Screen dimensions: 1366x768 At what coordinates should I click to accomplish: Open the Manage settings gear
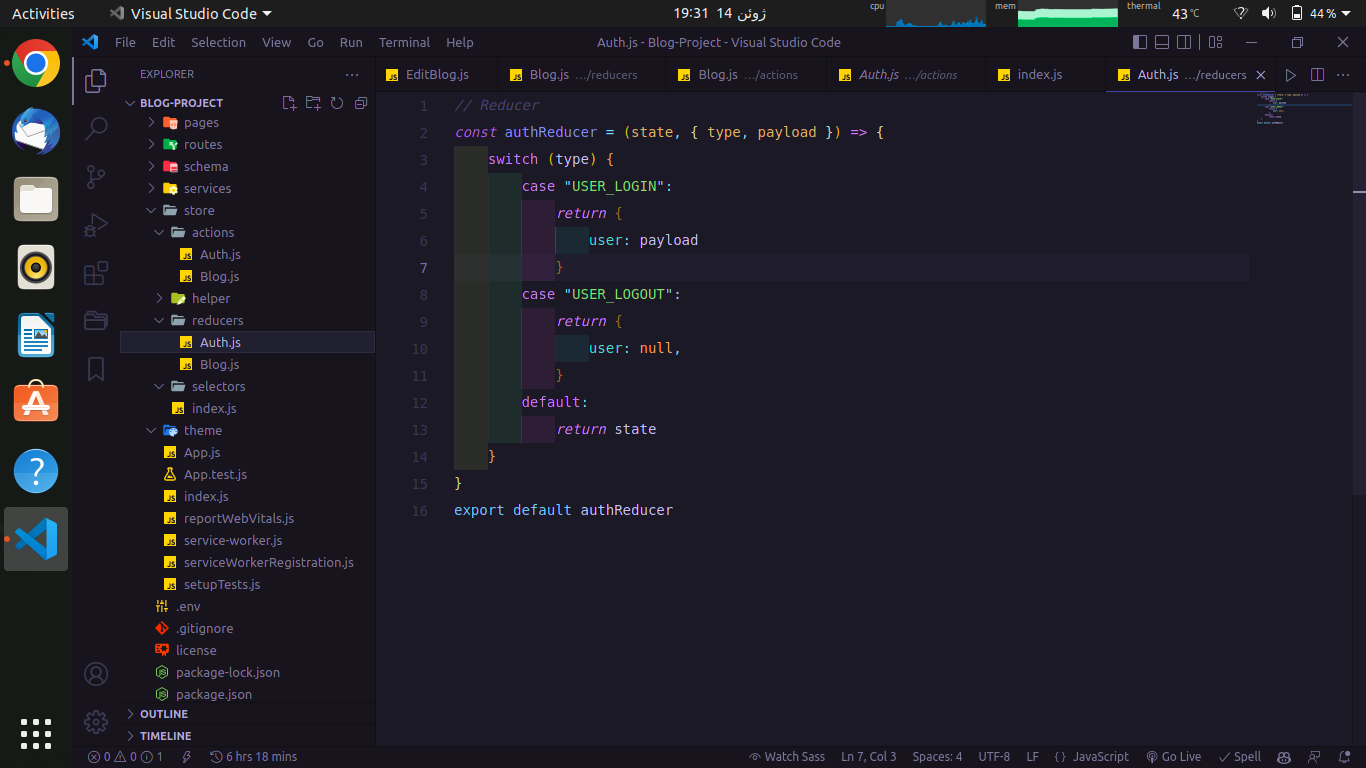tap(96, 722)
